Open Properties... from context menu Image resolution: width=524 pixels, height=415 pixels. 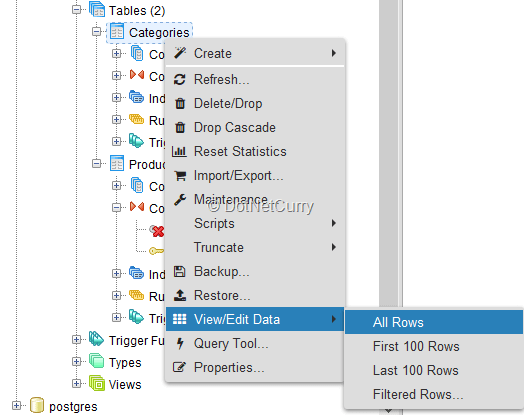click(x=255, y=368)
